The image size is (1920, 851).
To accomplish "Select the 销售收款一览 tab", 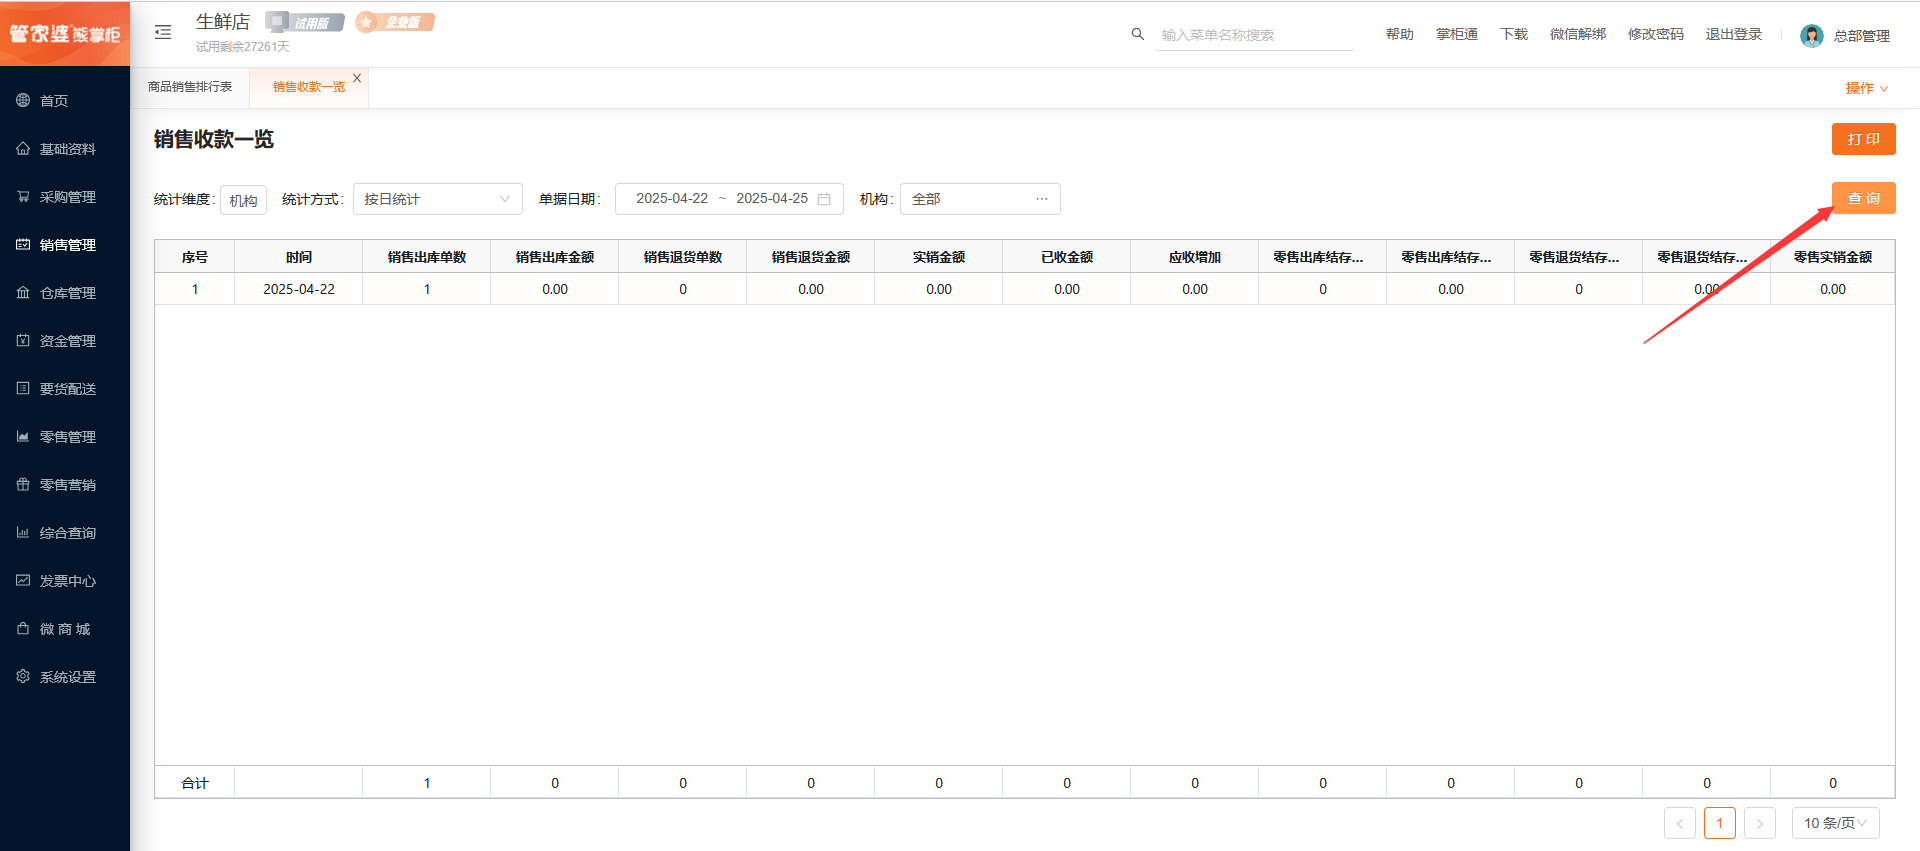I will point(309,87).
